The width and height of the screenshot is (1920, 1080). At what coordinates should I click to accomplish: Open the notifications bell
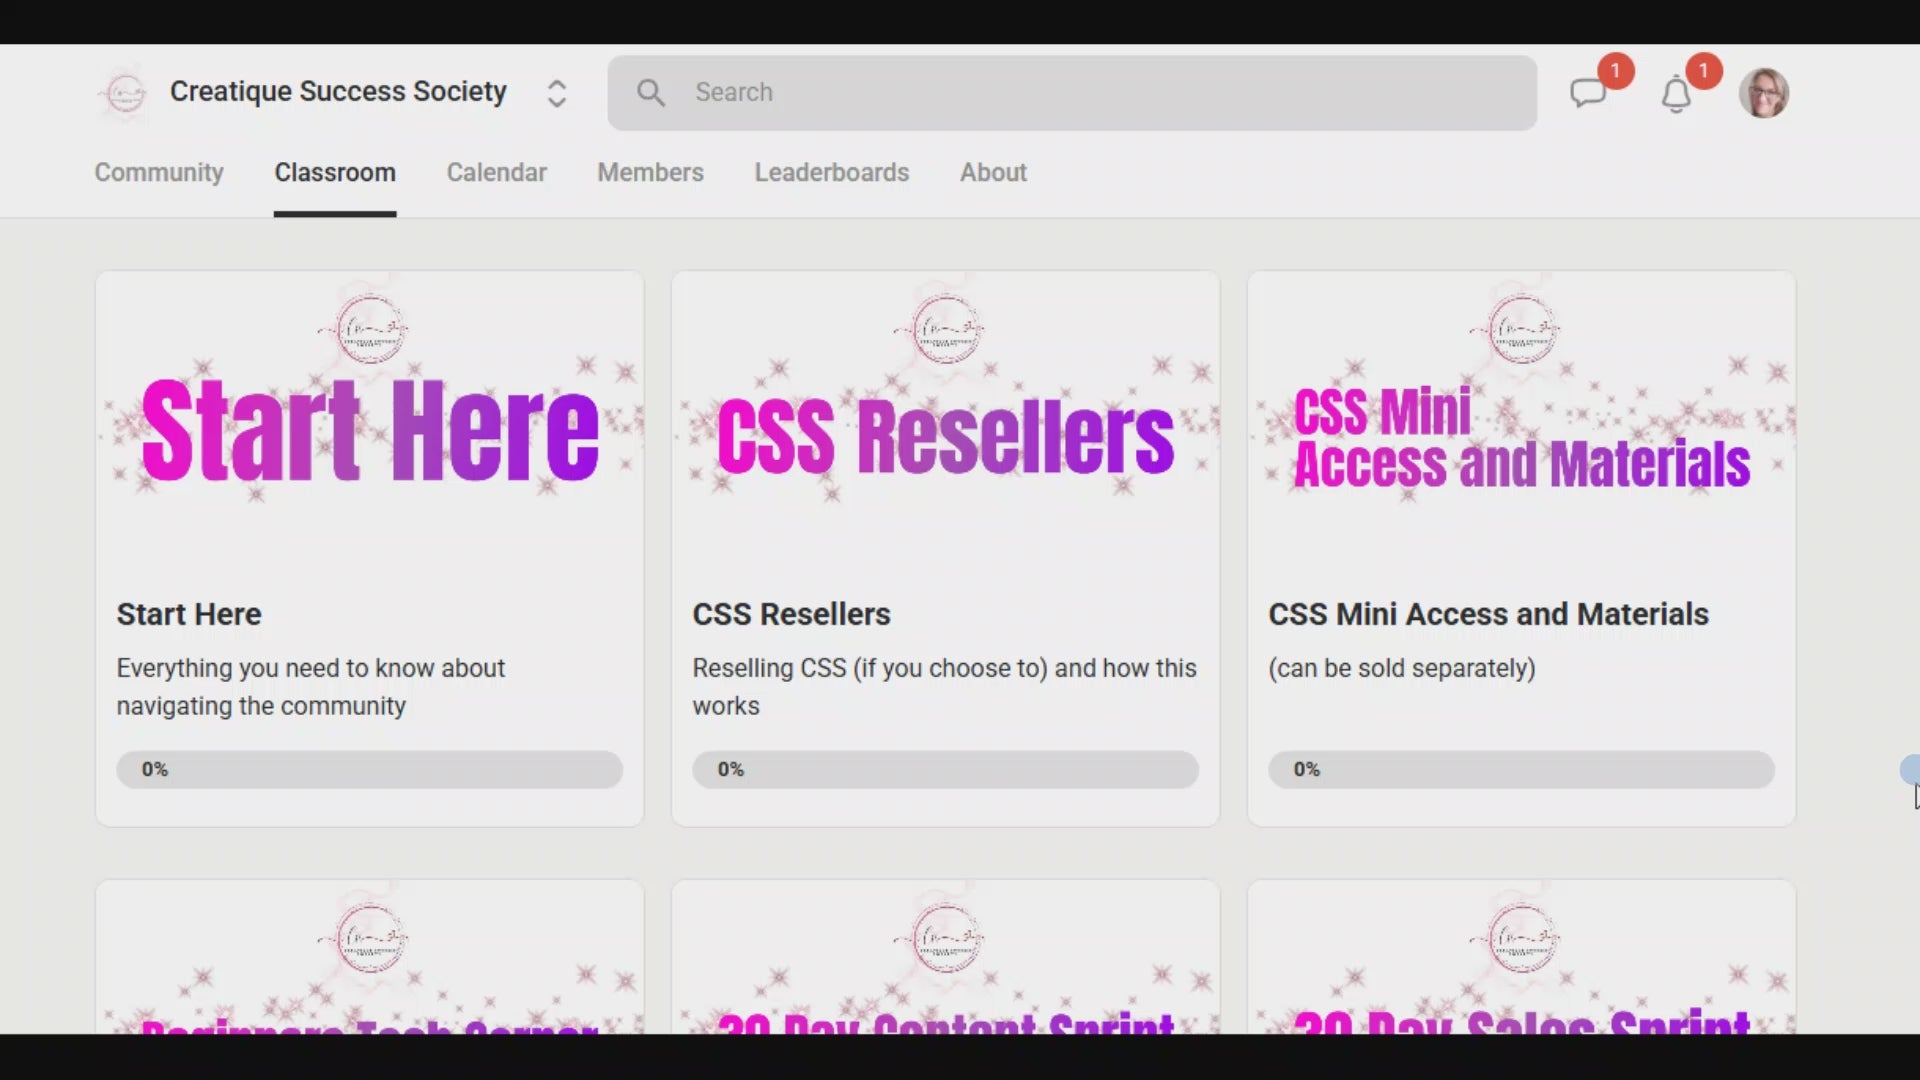pos(1676,95)
